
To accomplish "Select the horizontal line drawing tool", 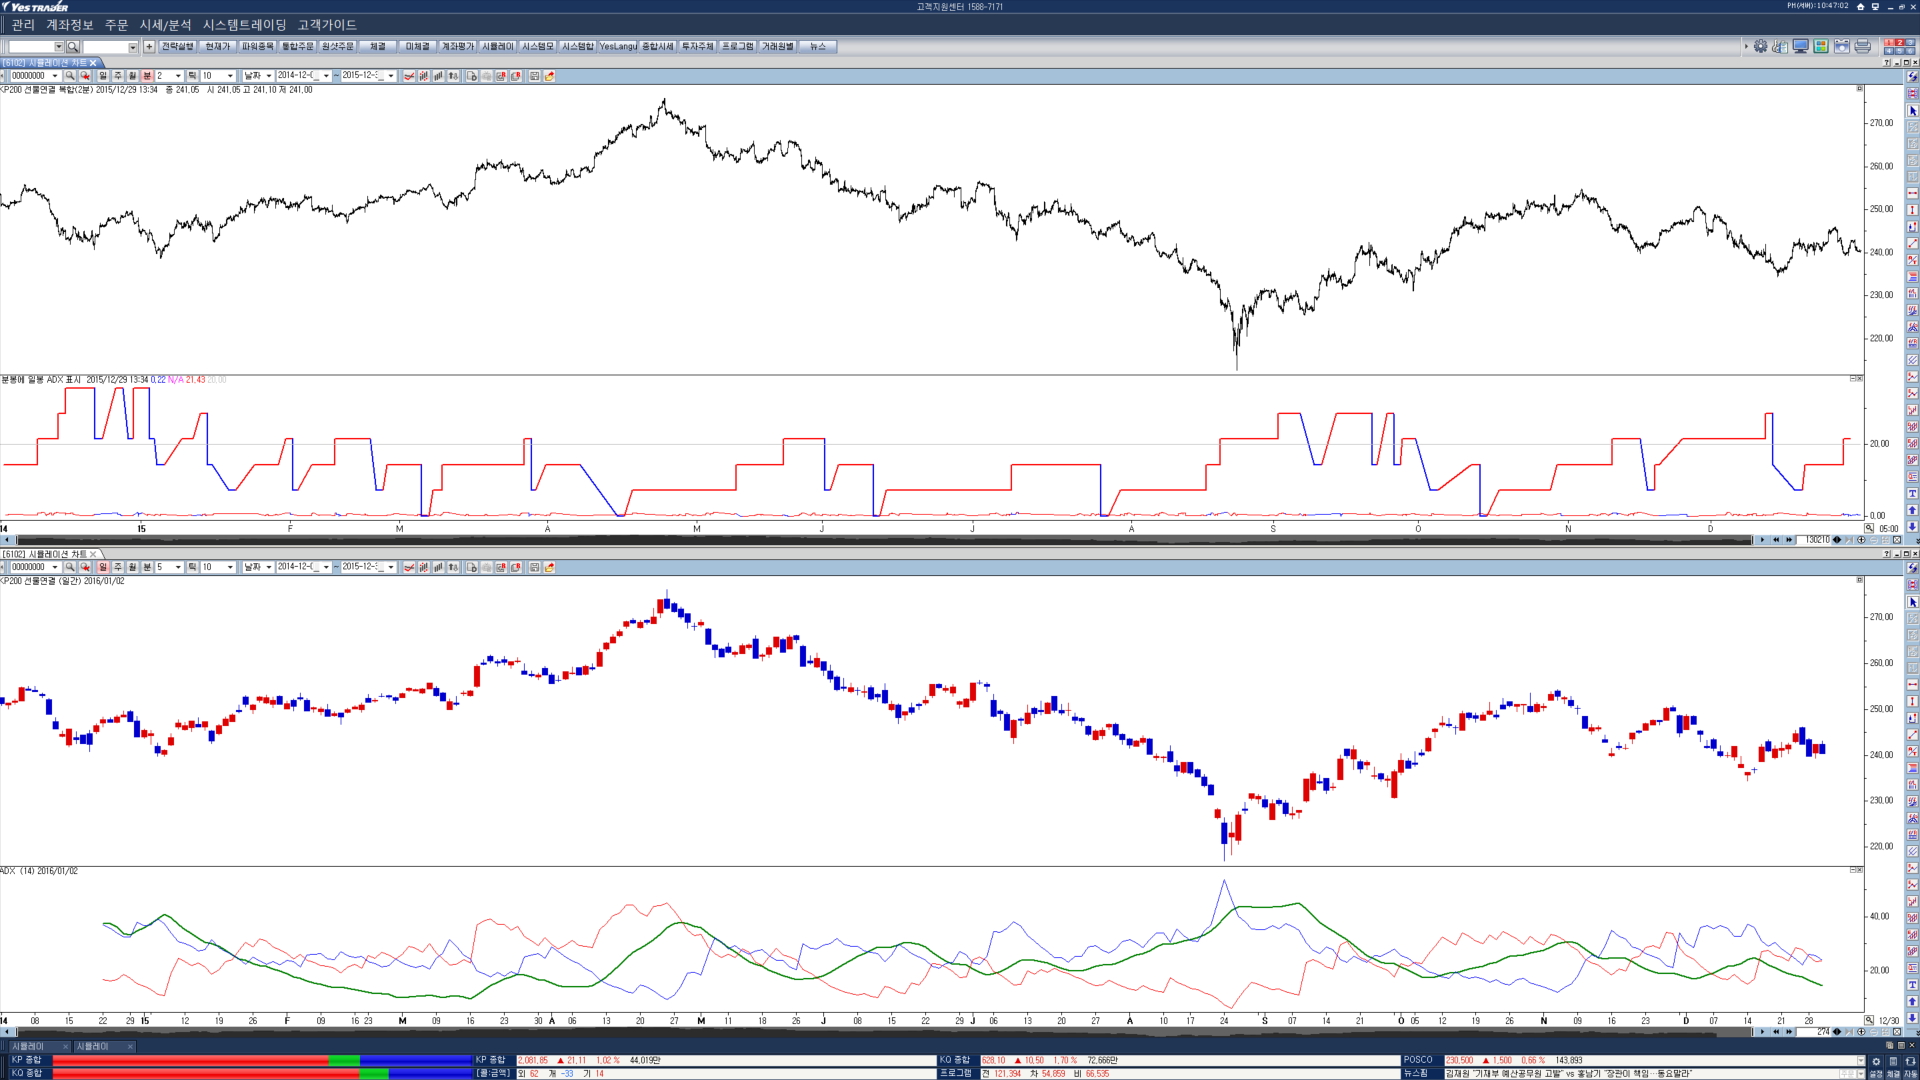I will coord(1912,193).
